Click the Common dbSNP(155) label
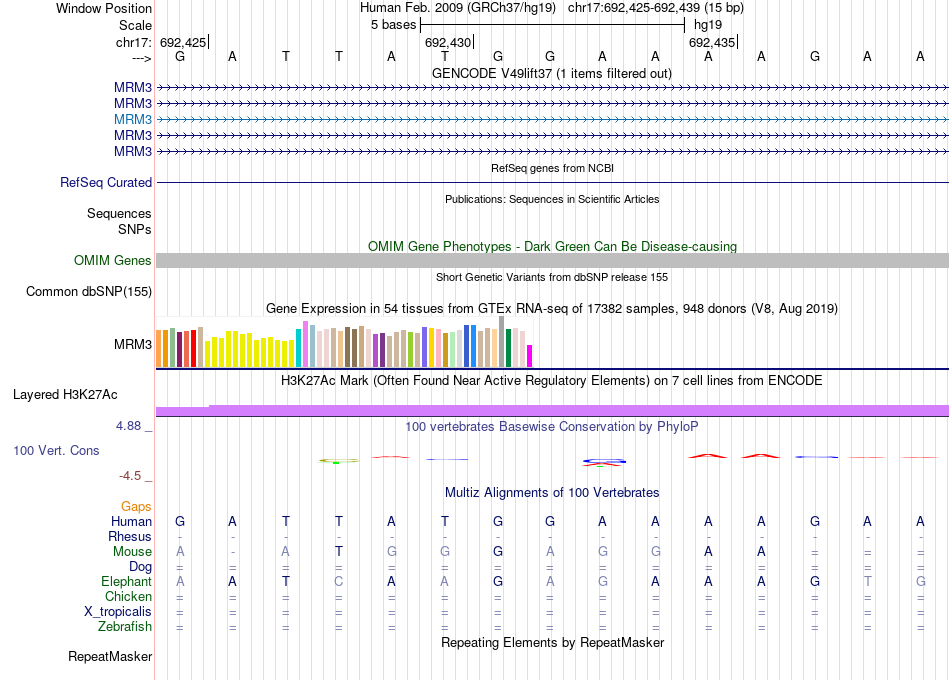The image size is (950, 680). (x=89, y=292)
